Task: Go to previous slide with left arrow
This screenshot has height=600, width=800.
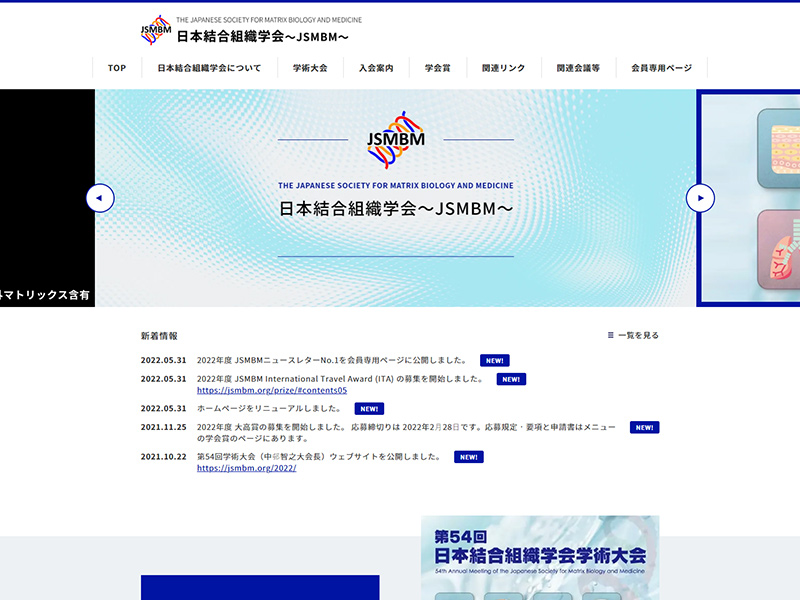Action: click(100, 198)
